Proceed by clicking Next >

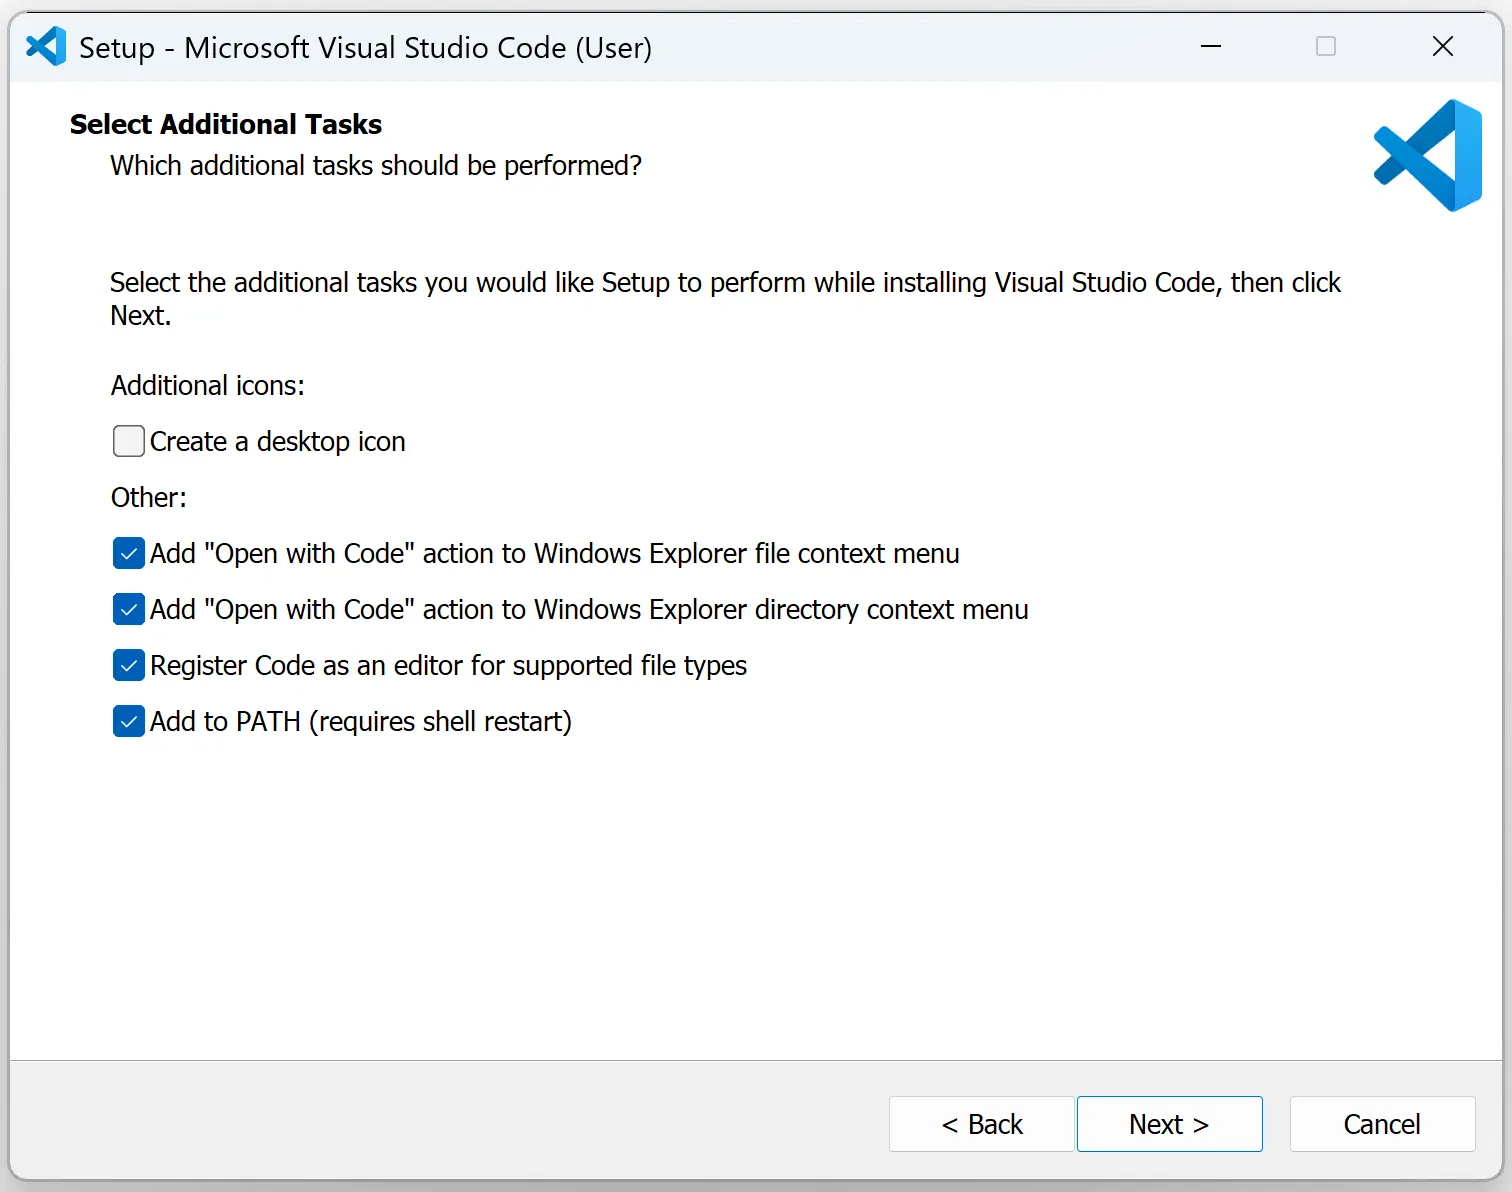pyautogui.click(x=1169, y=1124)
